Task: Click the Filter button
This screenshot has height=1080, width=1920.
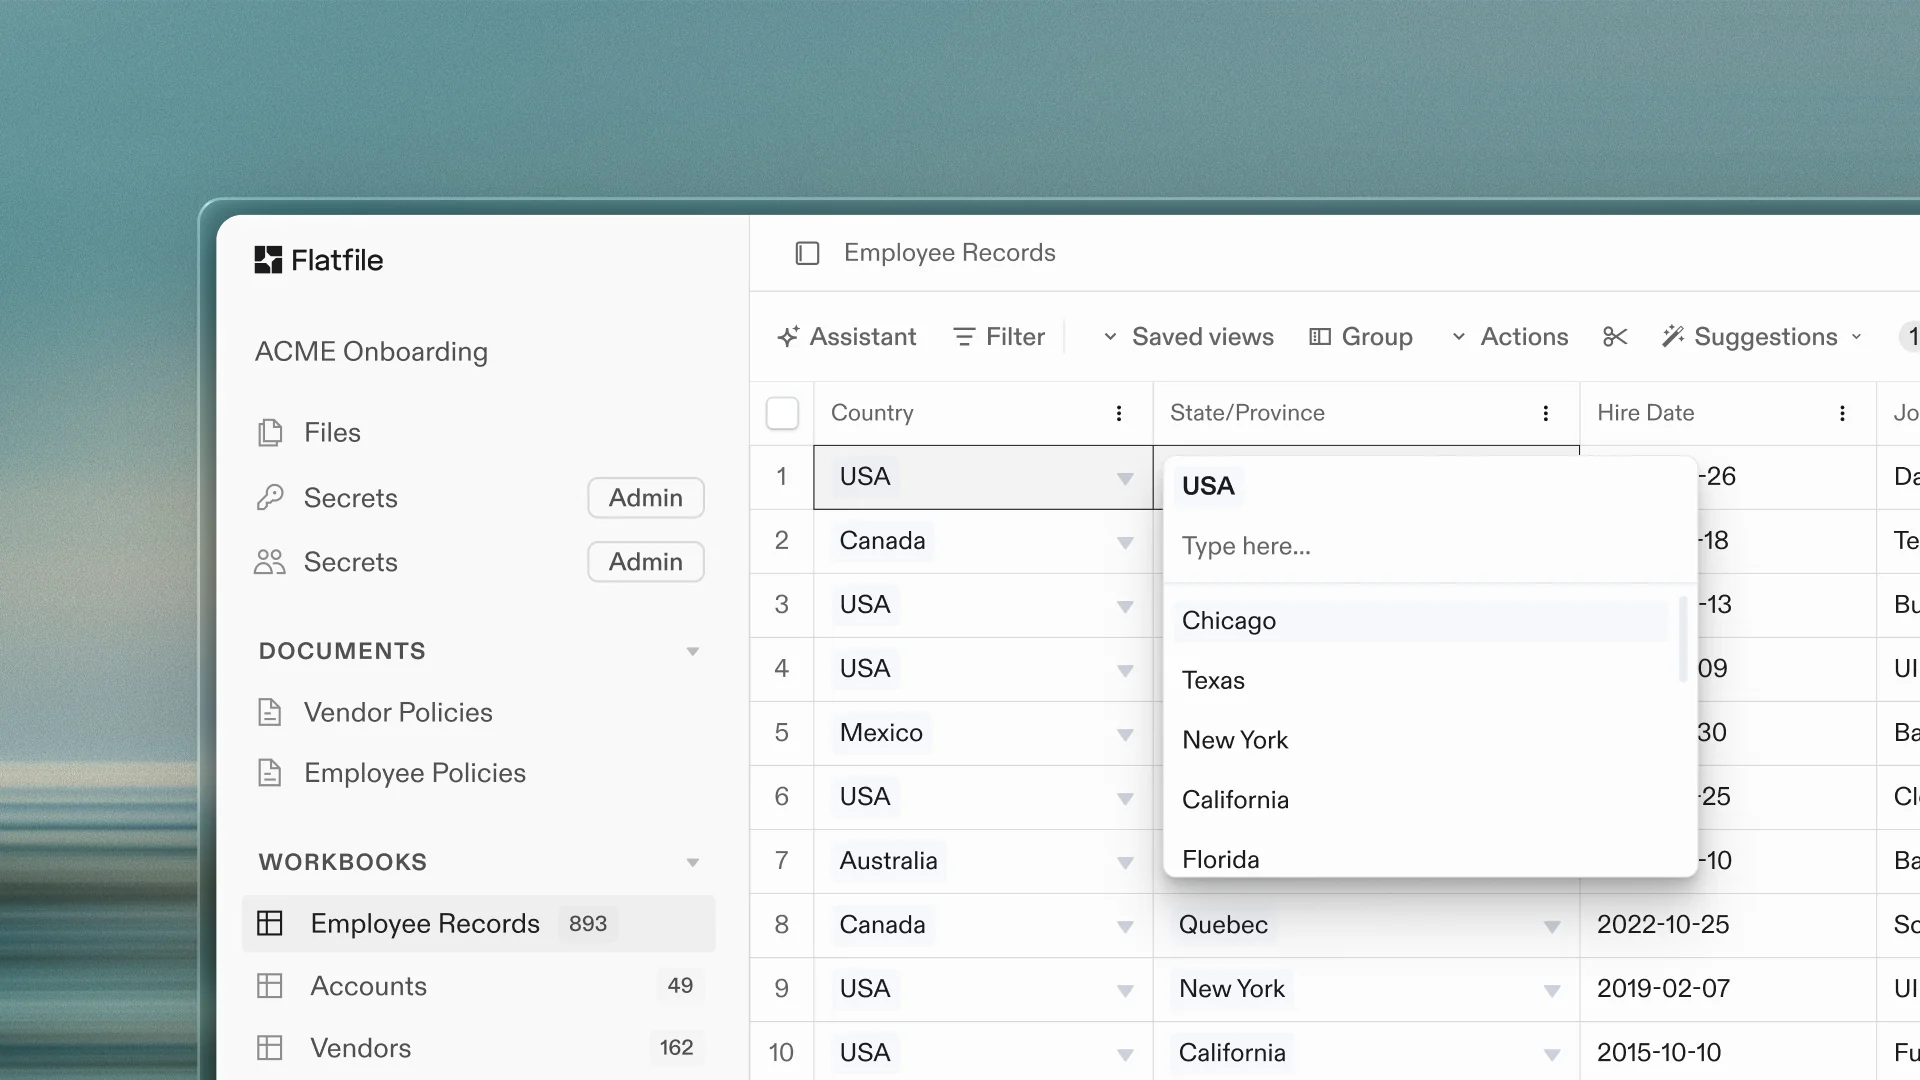Action: point(999,337)
